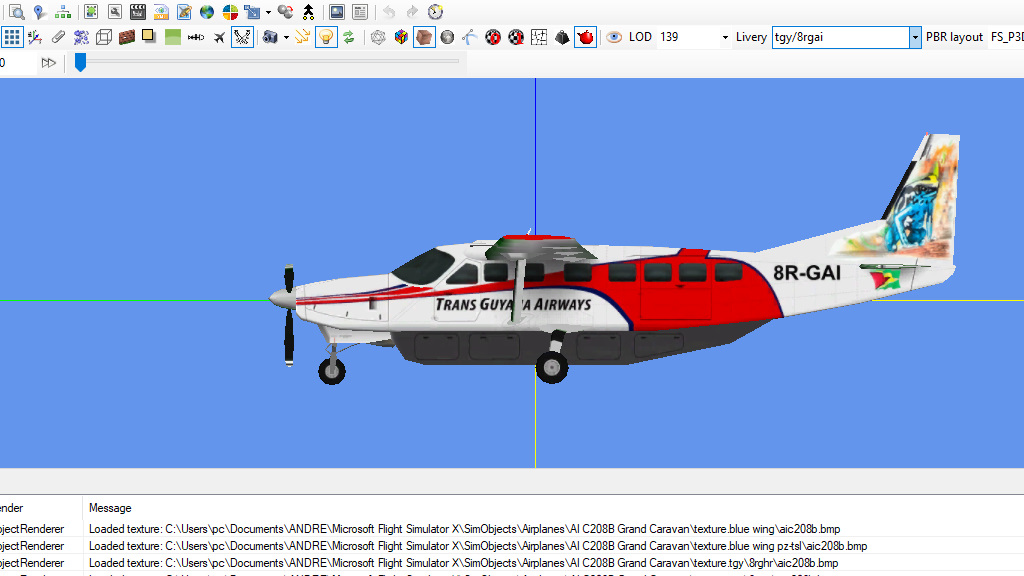Toggle the crossed arrows skeleton icon
The height and width of the screenshot is (576, 1024).
pos(242,37)
